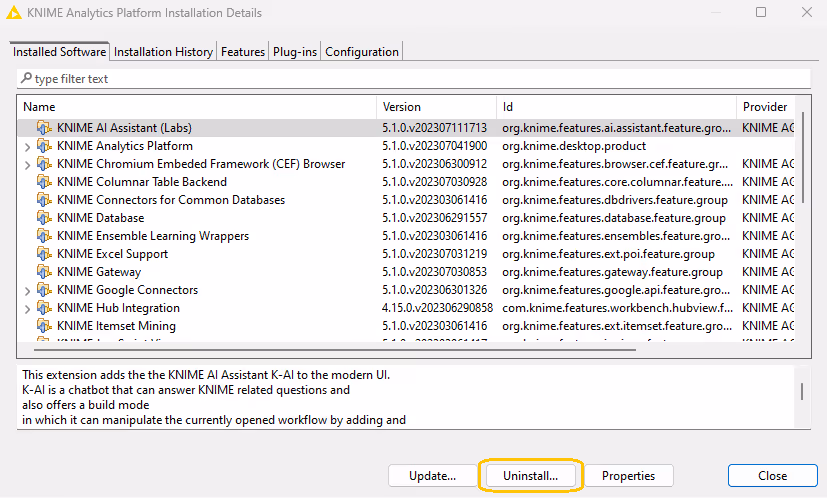The image size is (827, 498).
Task: Click the KNIME yellow triangle title bar icon
Action: point(14,12)
